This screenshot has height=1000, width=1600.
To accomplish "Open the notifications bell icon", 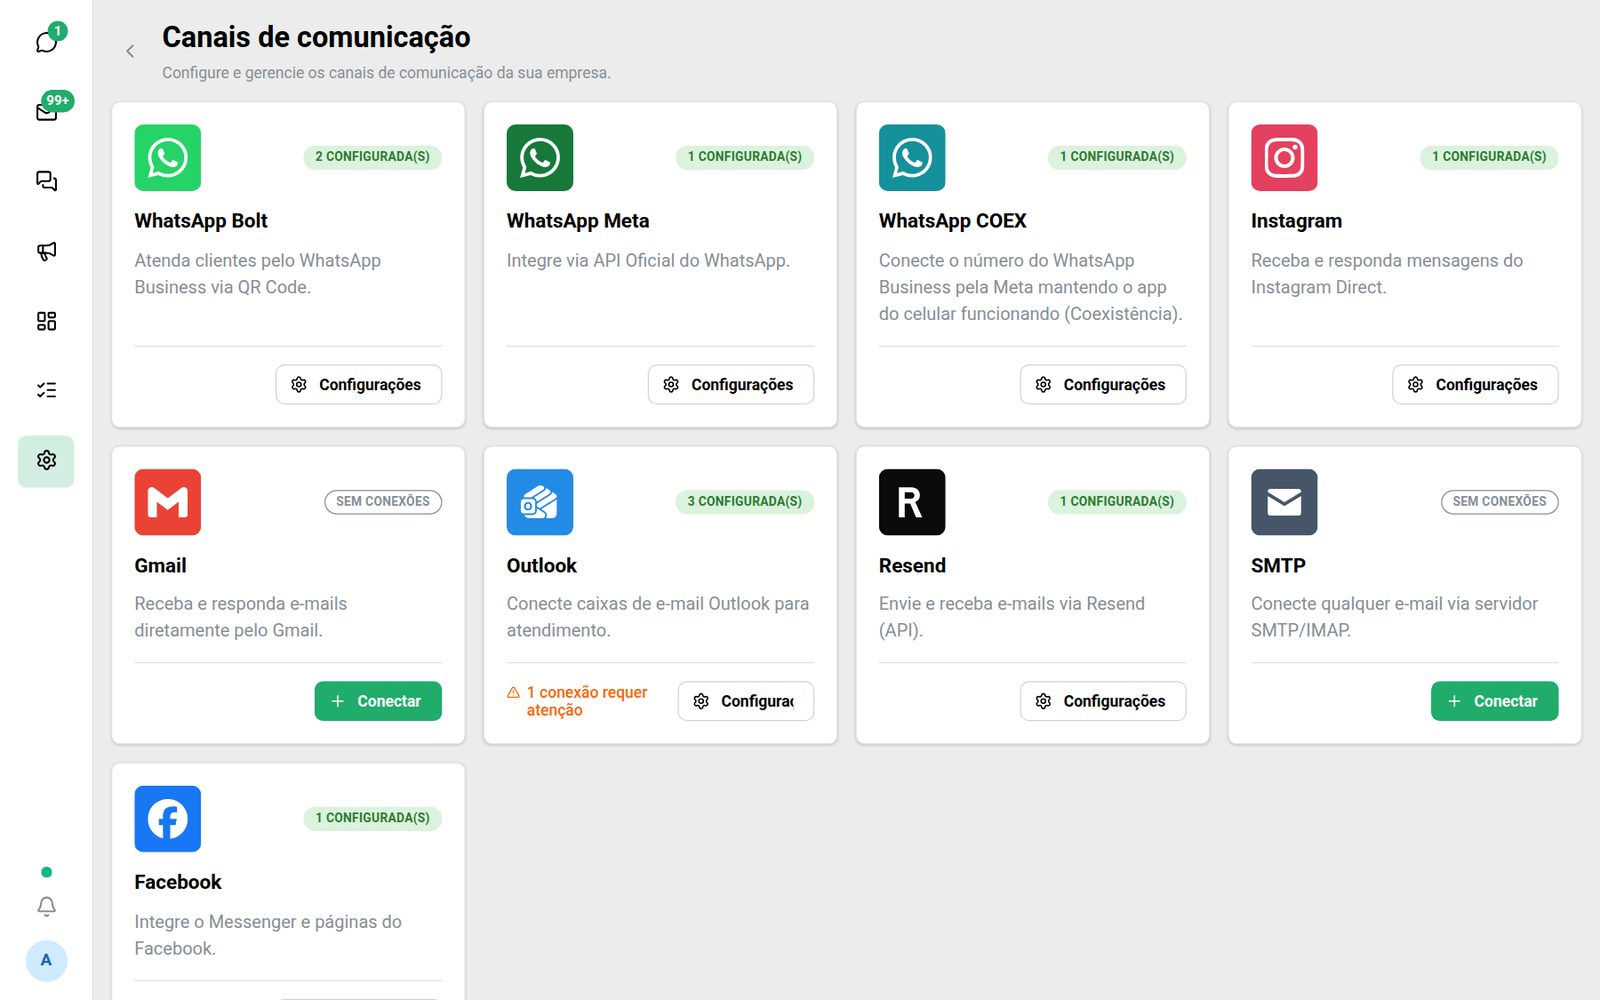I will coord(46,906).
